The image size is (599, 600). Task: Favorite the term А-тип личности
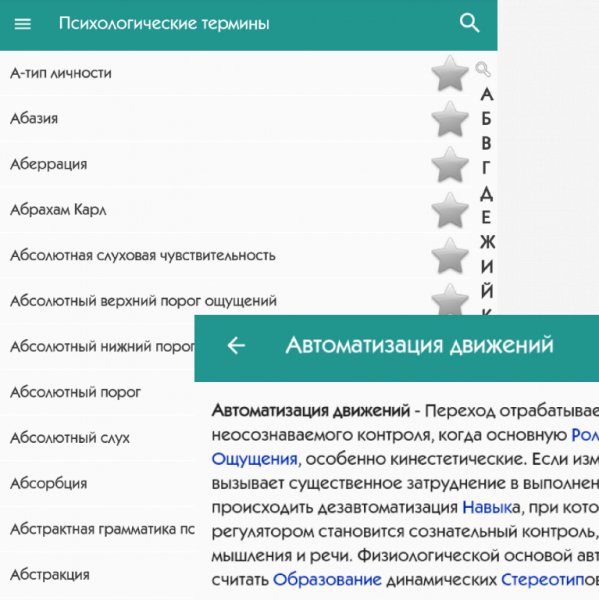[450, 73]
